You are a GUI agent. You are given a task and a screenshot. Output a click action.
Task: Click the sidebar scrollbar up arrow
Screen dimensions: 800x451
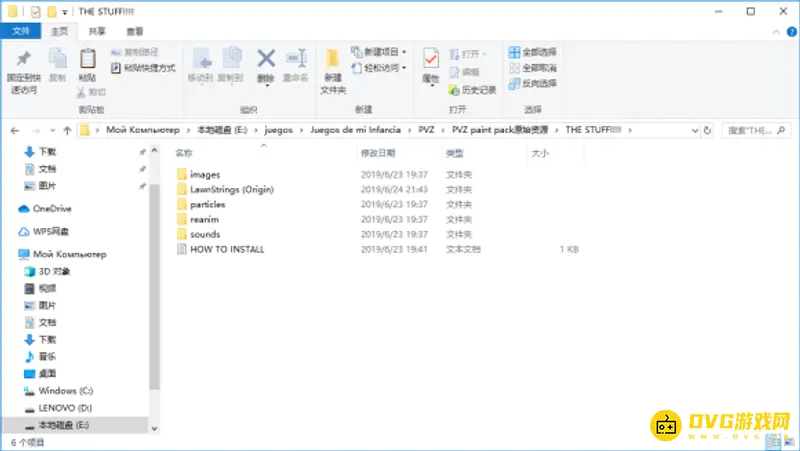155,151
